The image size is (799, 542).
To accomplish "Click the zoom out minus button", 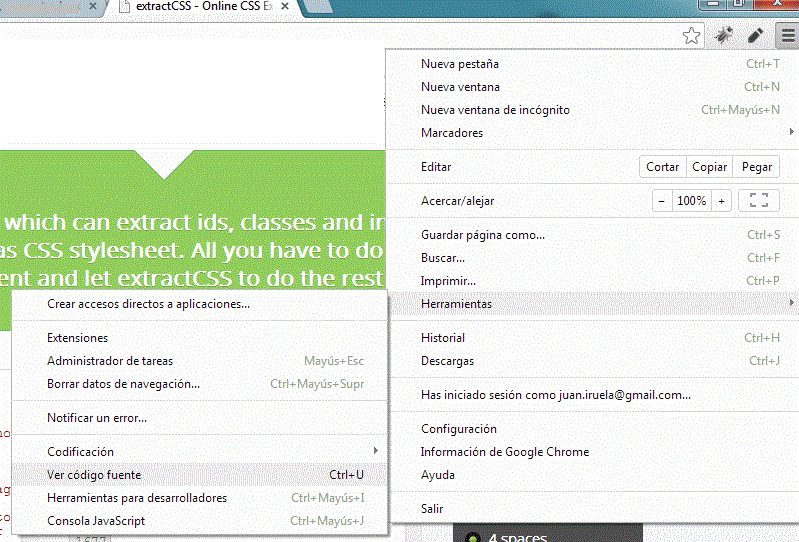I will pyautogui.click(x=662, y=200).
